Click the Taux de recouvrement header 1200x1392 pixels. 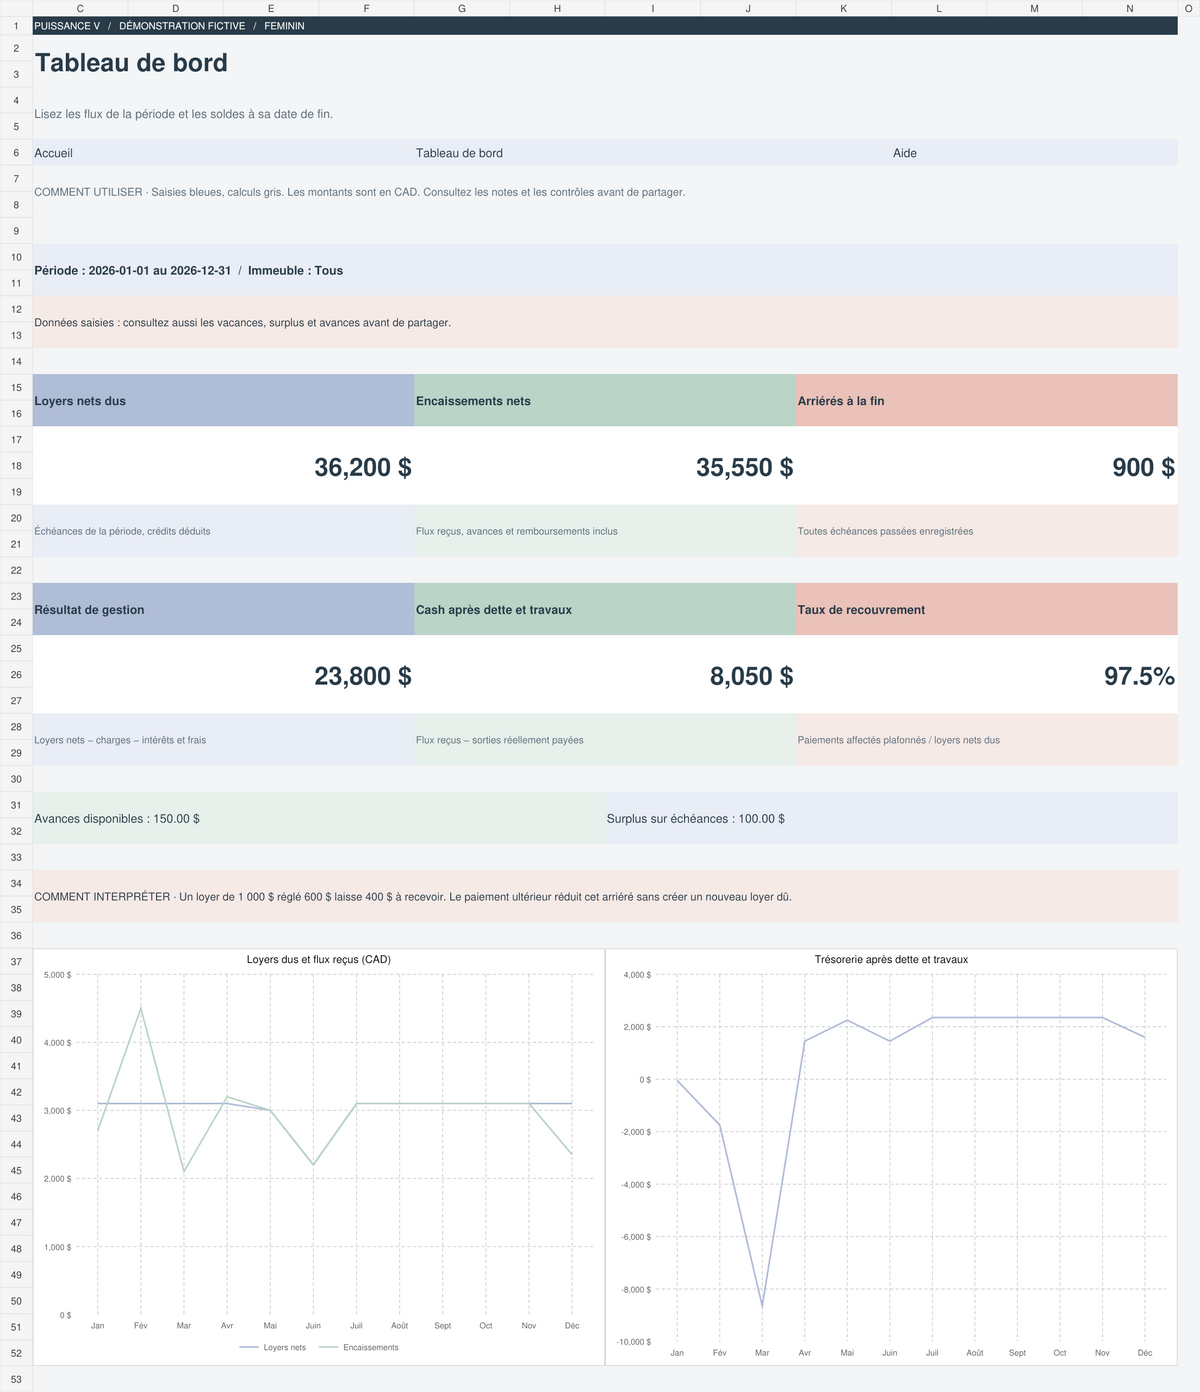coord(987,610)
